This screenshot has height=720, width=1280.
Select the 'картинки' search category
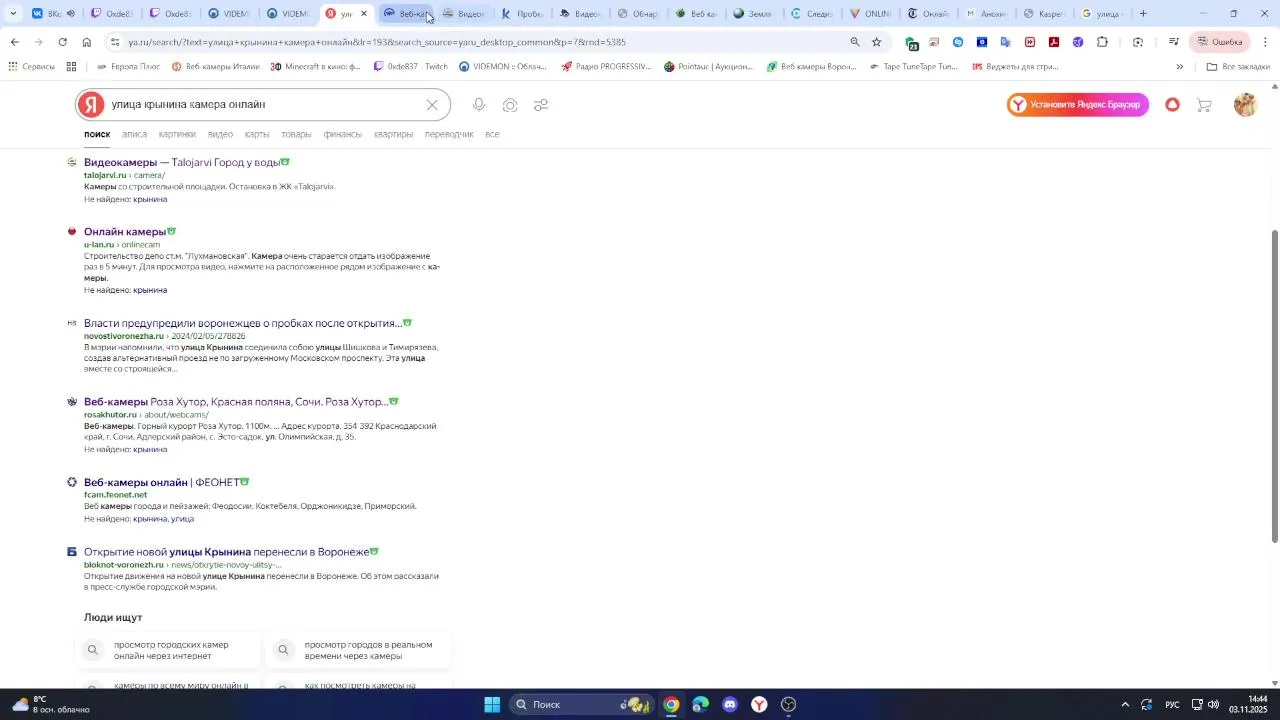tap(177, 134)
